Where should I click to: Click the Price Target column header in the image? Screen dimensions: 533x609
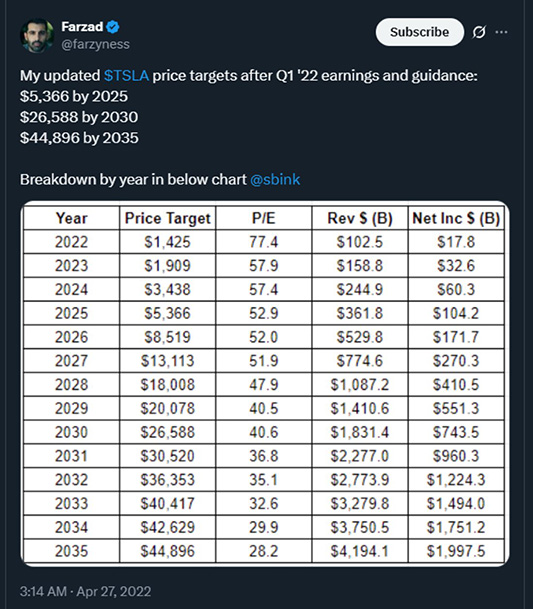pyautogui.click(x=168, y=218)
